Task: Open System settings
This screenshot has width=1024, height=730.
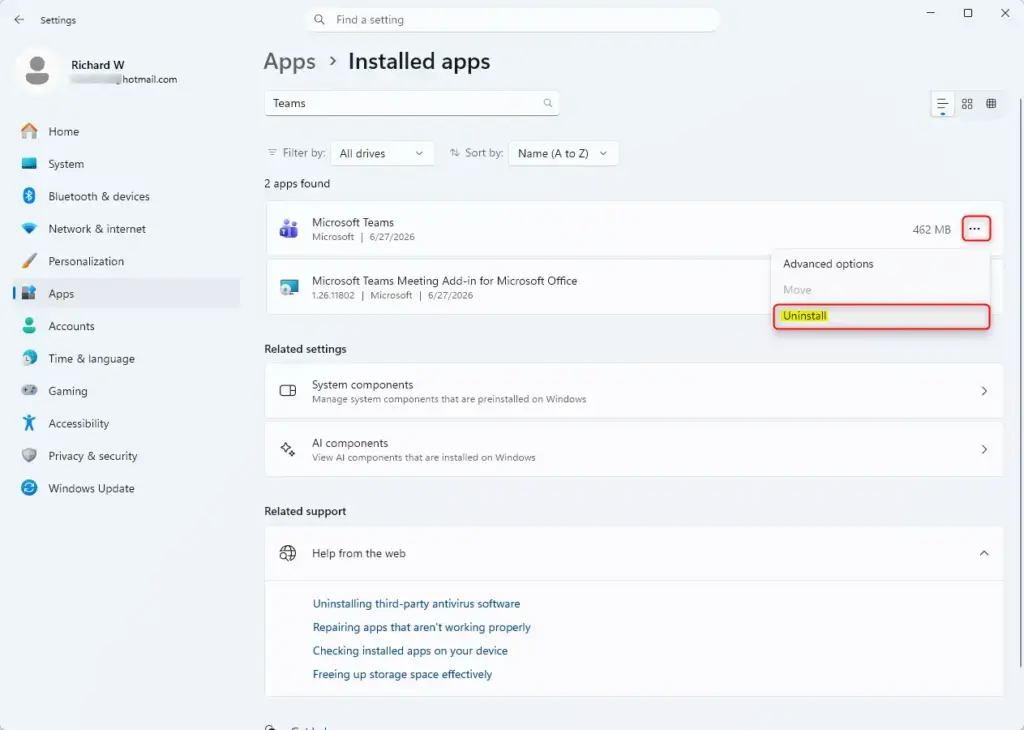Action: point(127,164)
